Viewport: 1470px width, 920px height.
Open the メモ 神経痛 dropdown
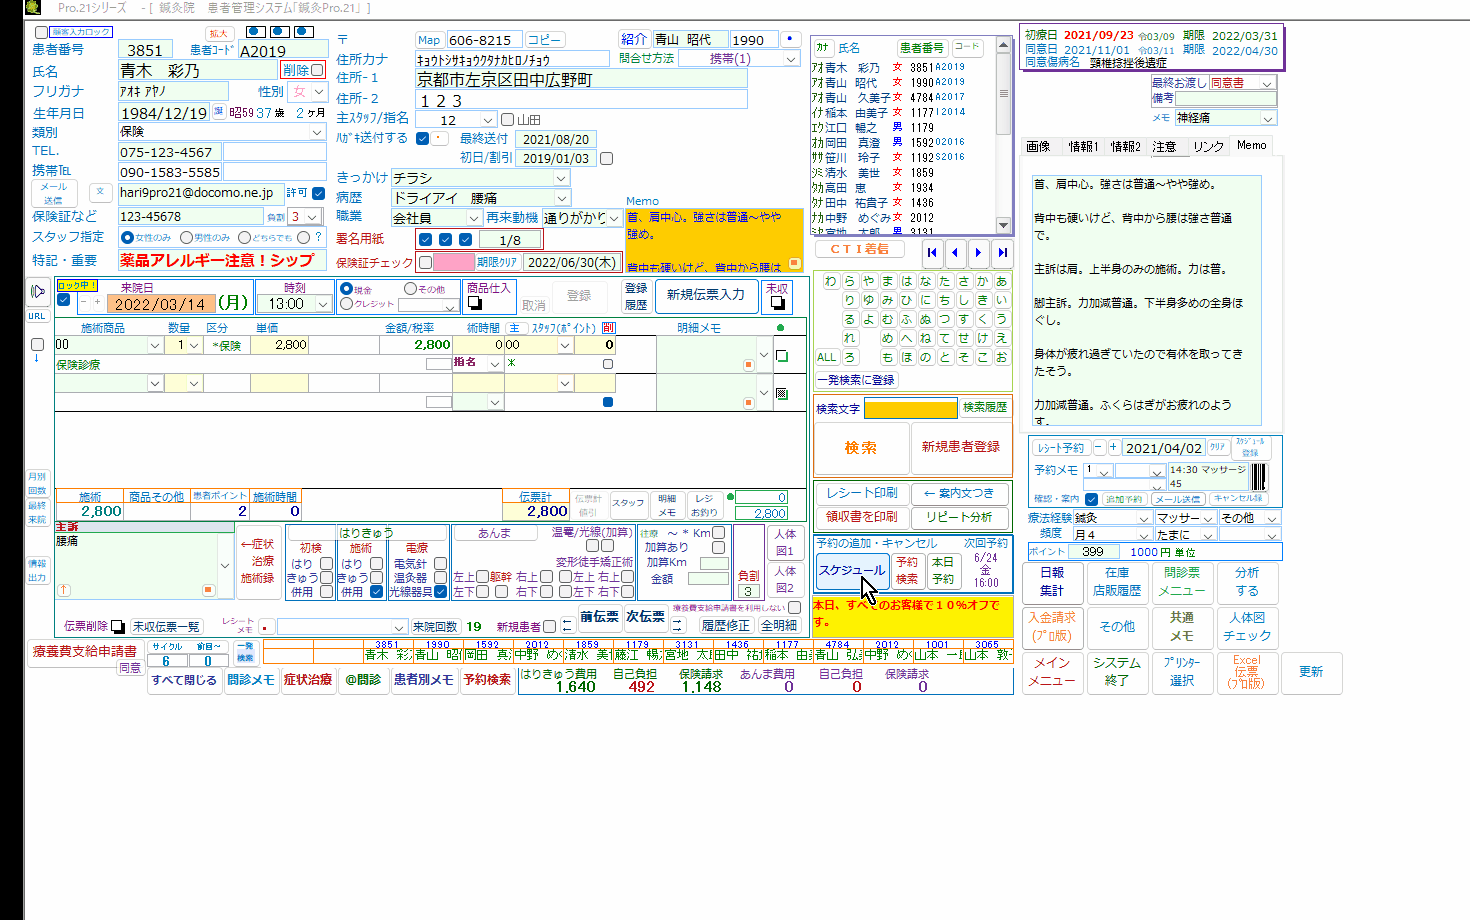click(1267, 118)
